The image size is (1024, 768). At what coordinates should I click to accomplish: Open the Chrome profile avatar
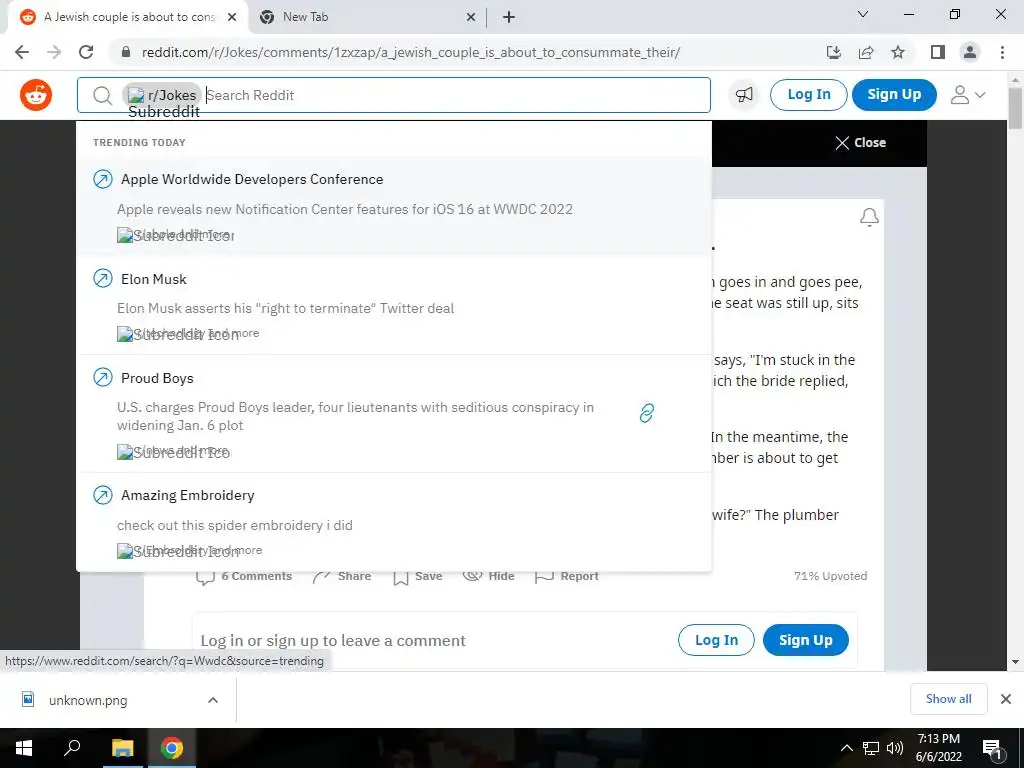[970, 52]
